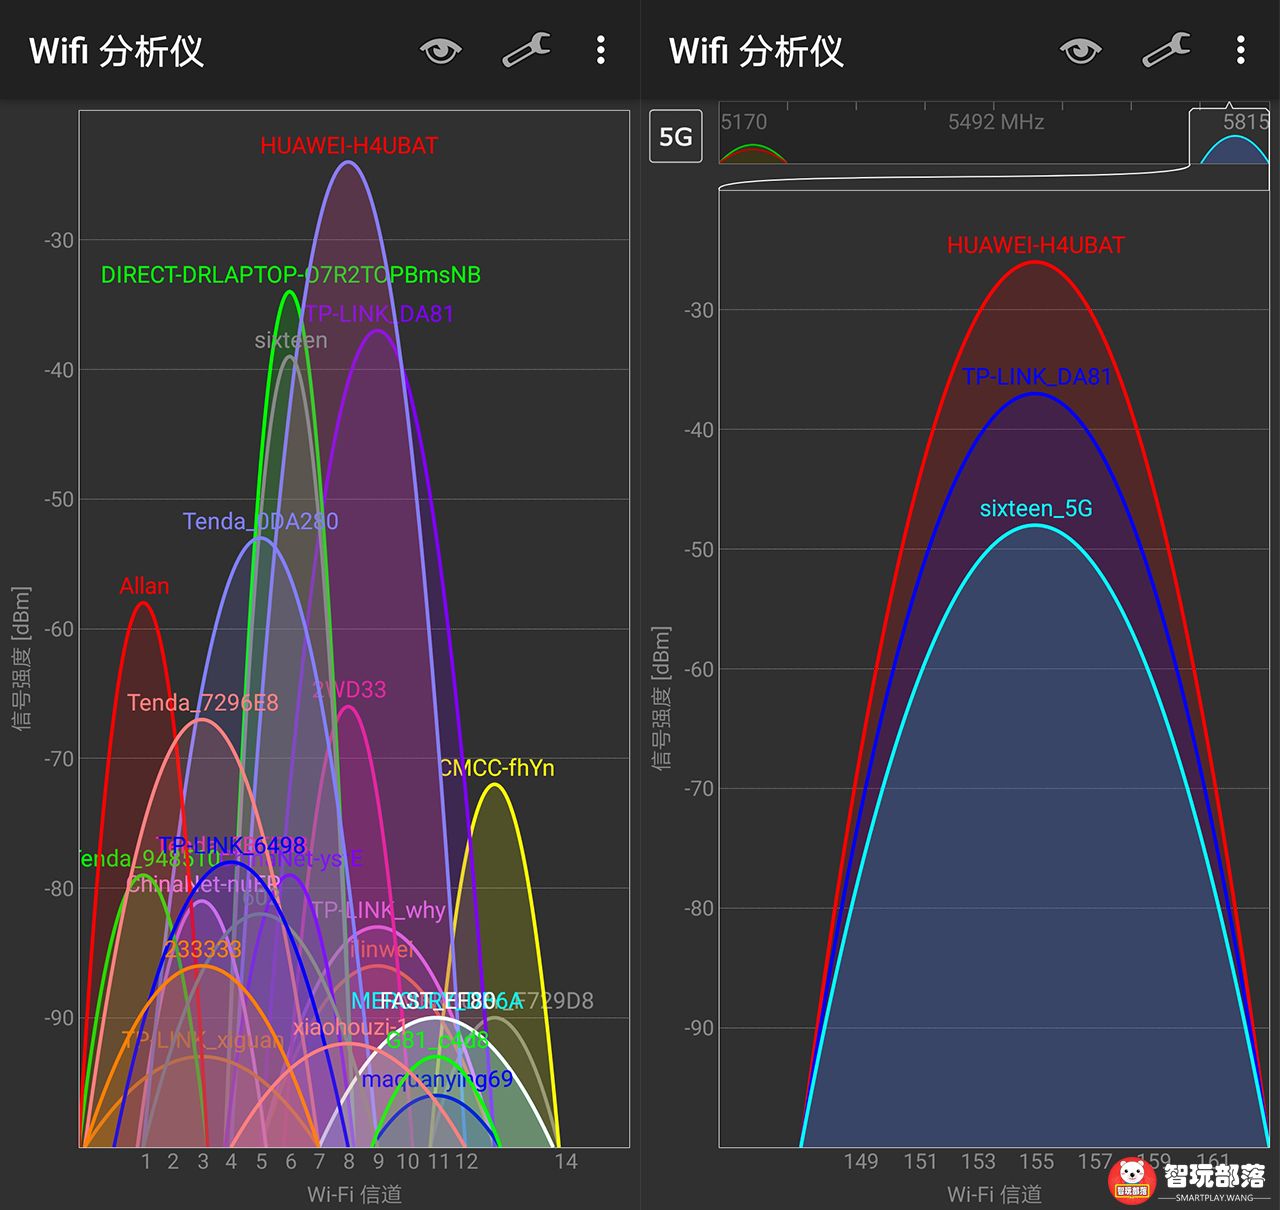
Task: Tap the HUAWEI-H4UBAT label in the 5G graph
Action: click(1036, 245)
